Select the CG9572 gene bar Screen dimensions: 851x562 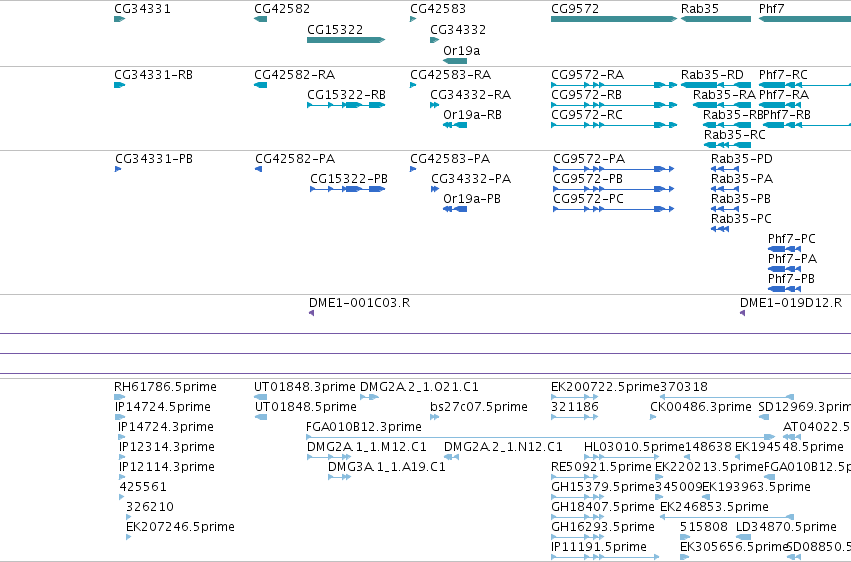coord(614,19)
